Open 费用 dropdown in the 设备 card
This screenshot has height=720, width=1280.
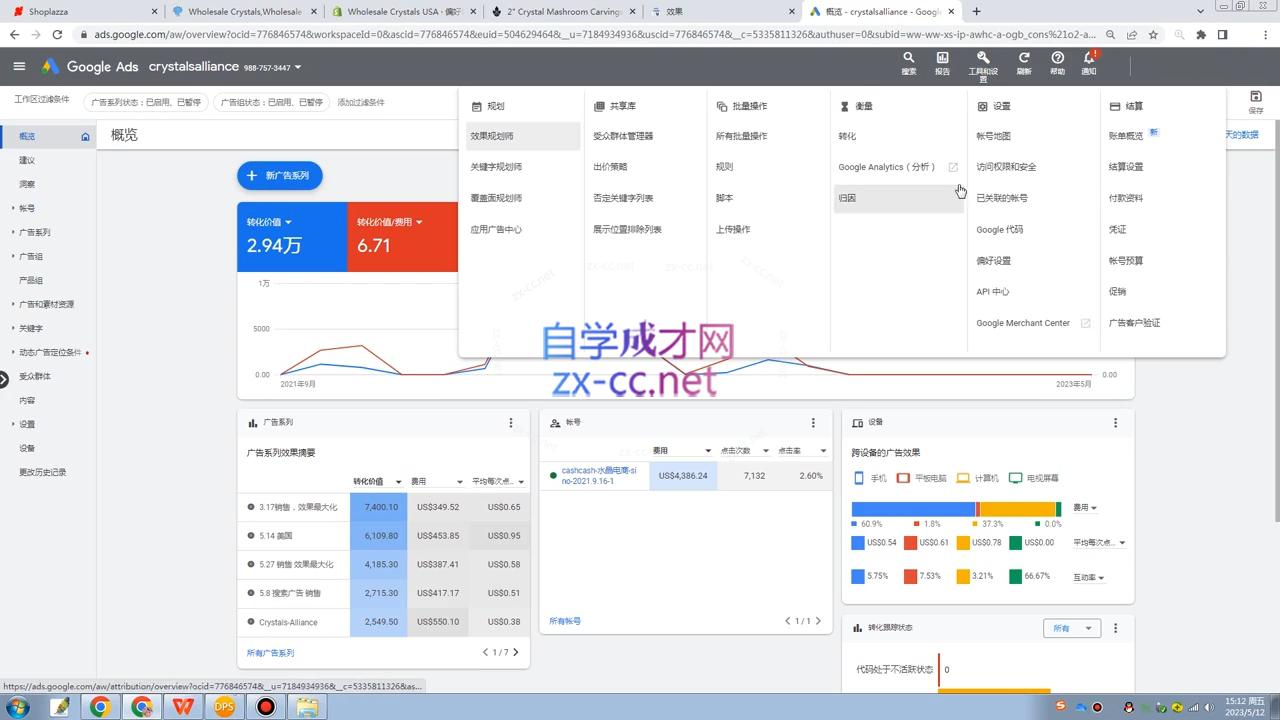click(x=1085, y=508)
